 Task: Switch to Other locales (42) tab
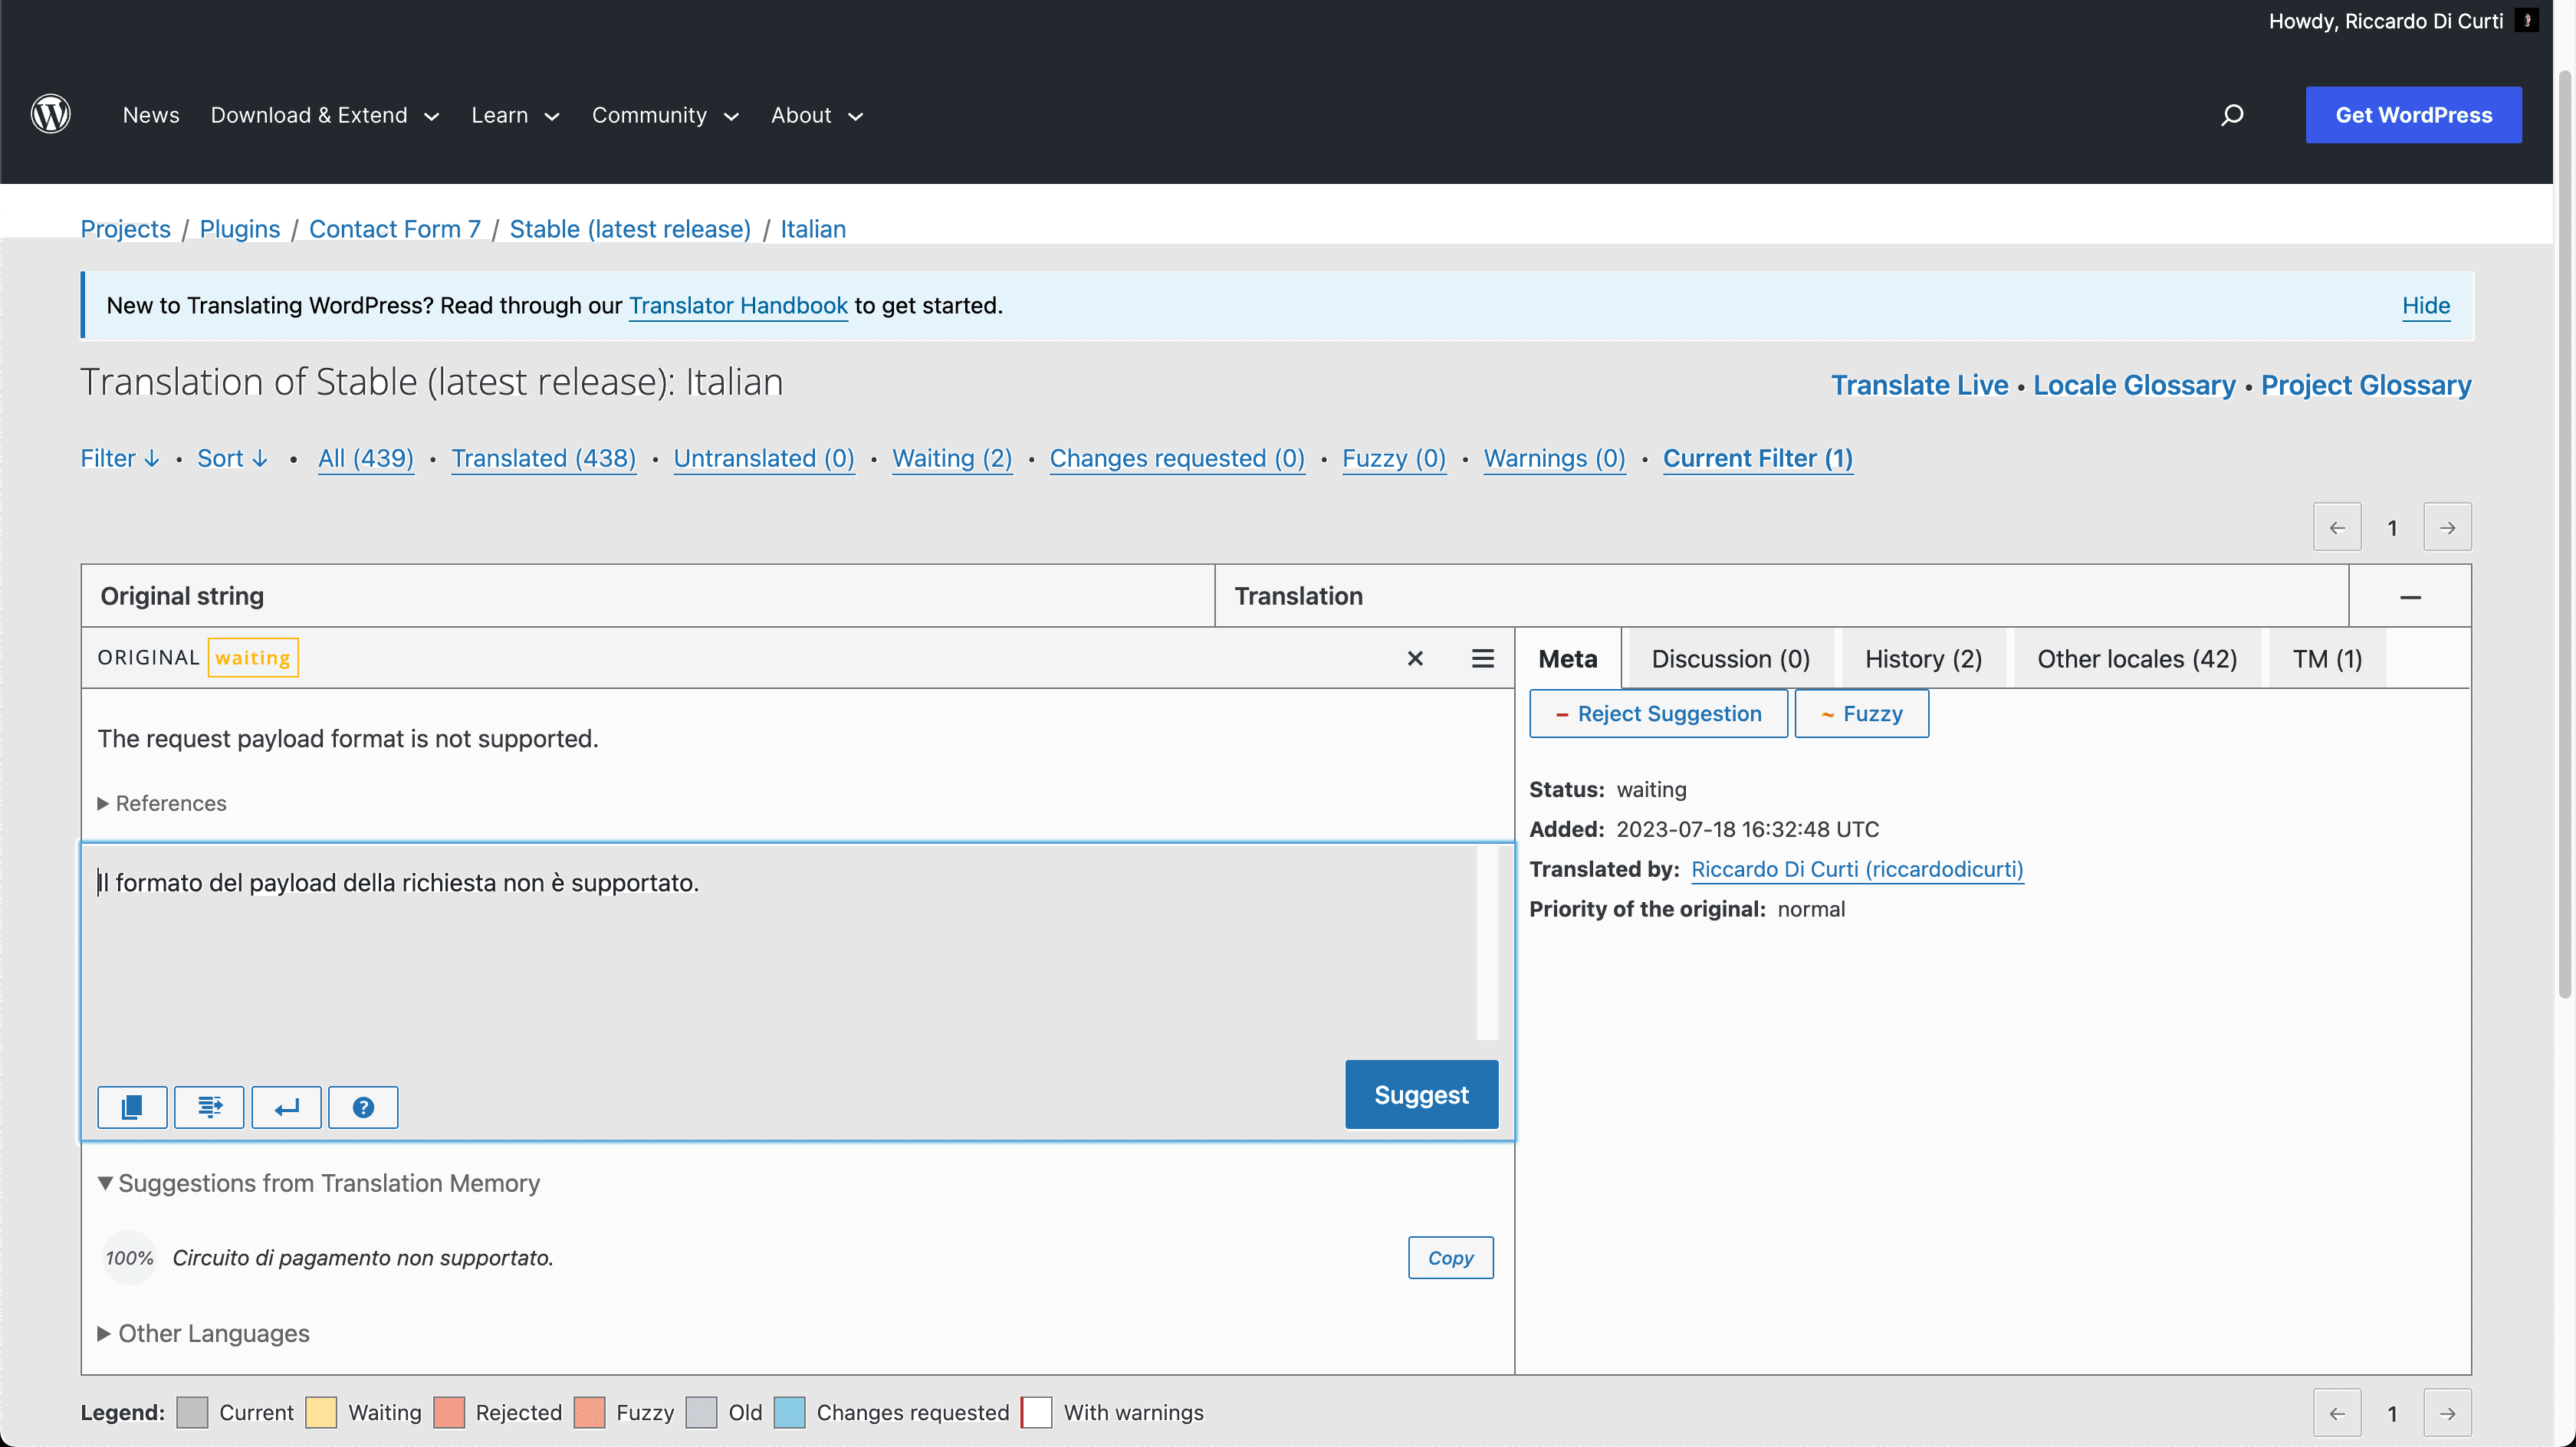coord(2137,659)
